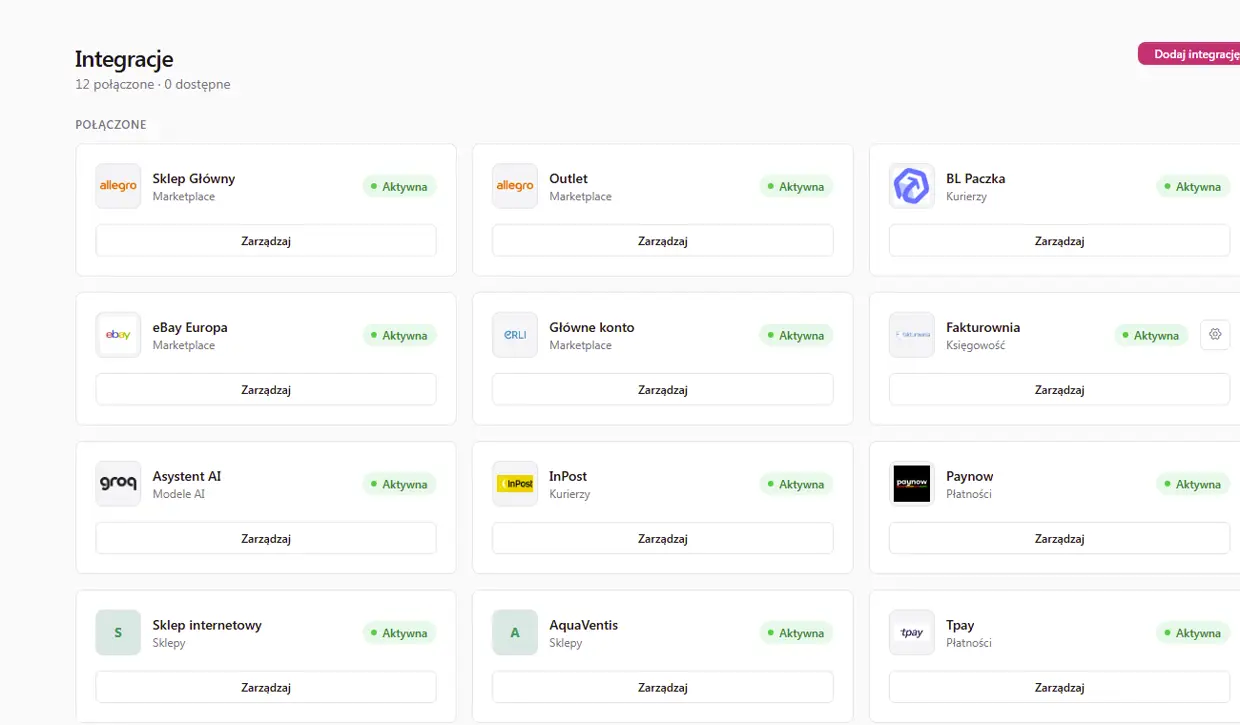Select the Aktywna badge on InPost
The image size is (1240, 725).
pyautogui.click(x=796, y=485)
